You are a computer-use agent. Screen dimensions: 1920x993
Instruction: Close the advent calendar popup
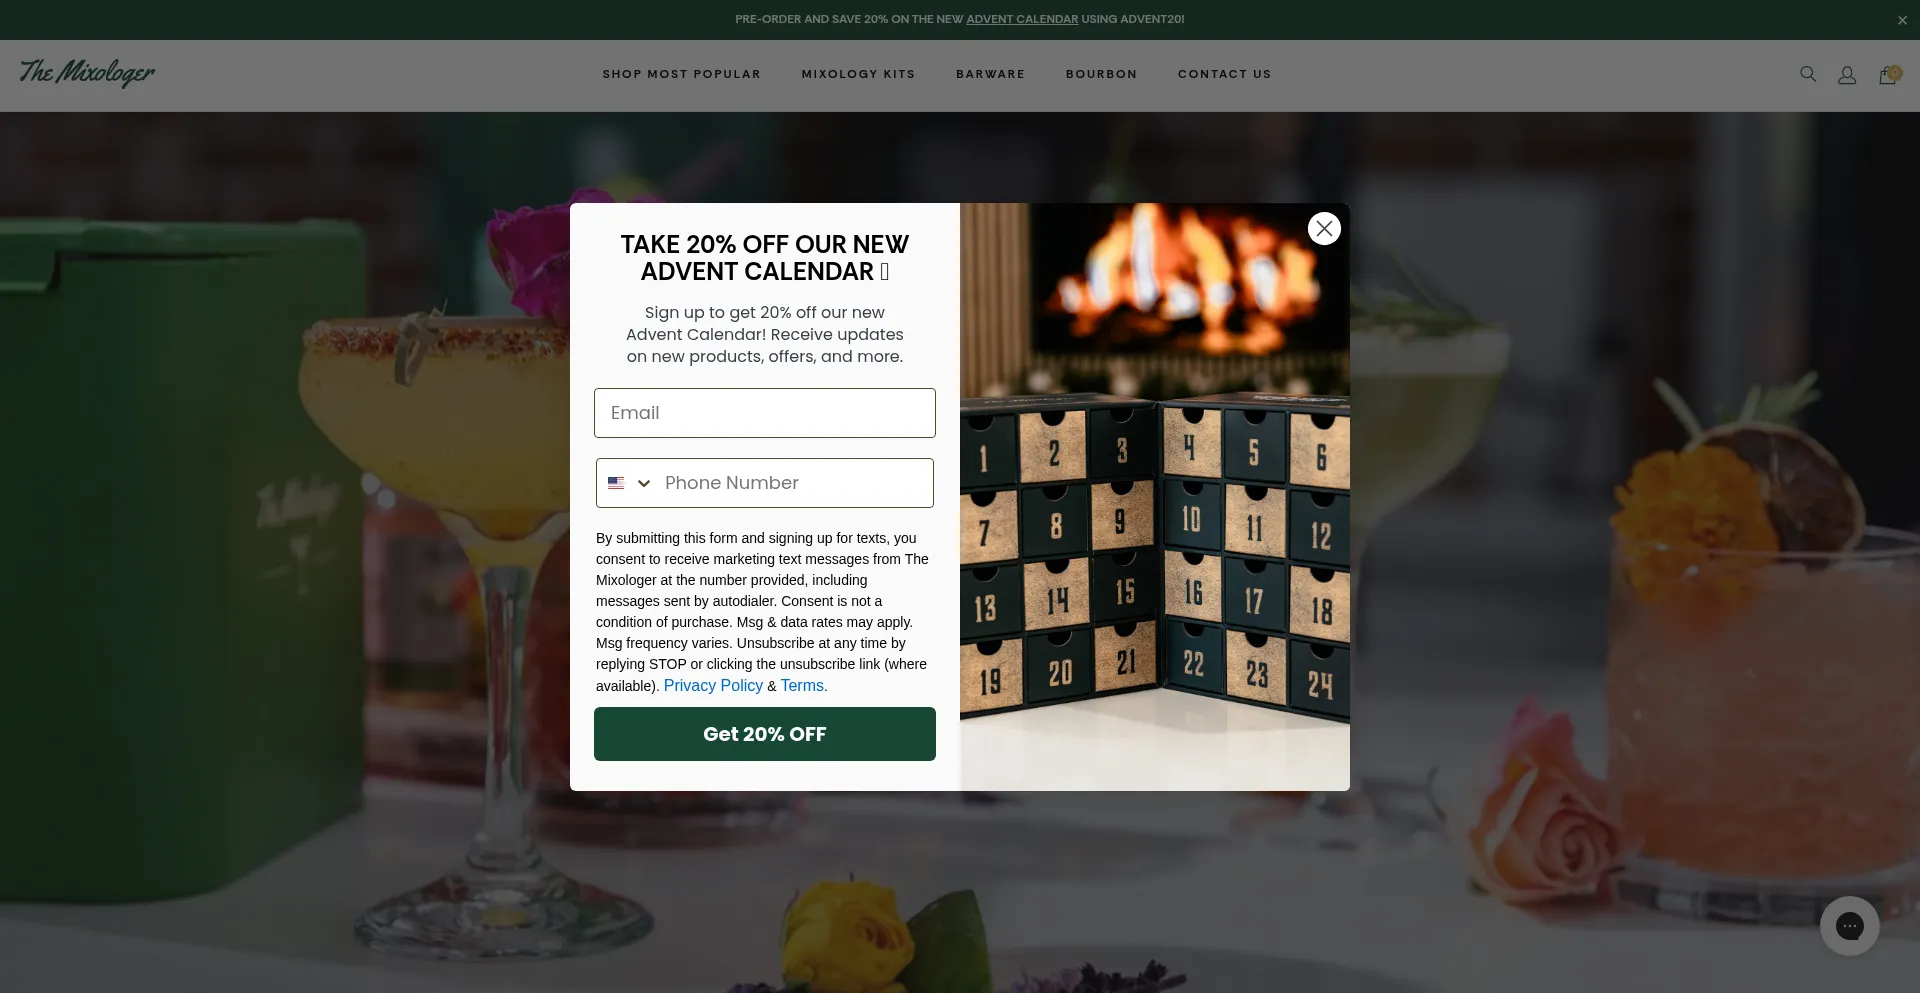1324,229
